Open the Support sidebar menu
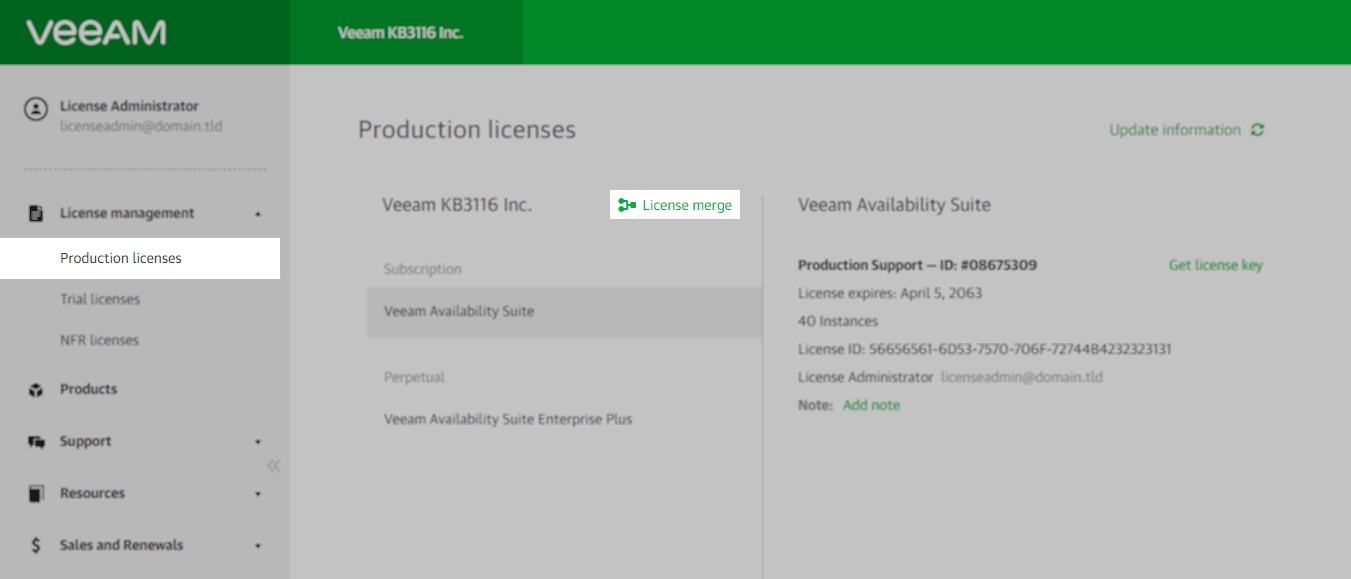The height and width of the screenshot is (579, 1351). [x=85, y=441]
